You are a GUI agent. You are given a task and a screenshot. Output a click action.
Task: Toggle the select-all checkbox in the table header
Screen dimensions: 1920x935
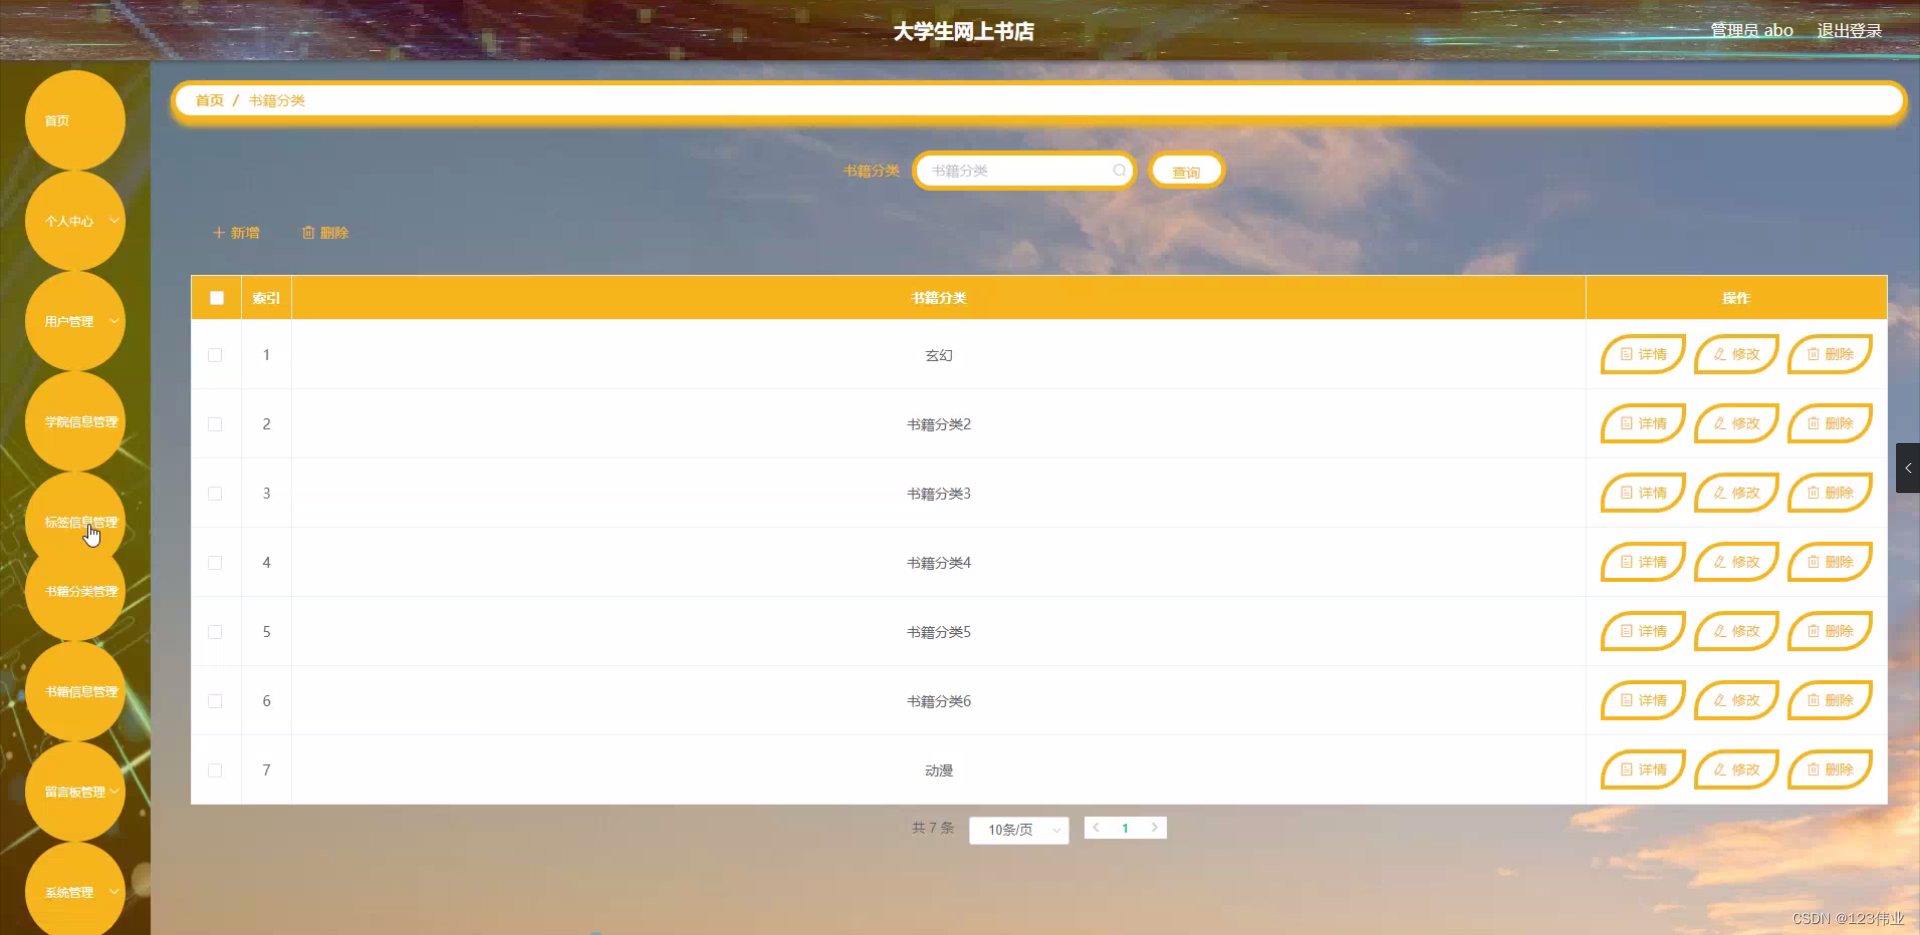tap(216, 298)
